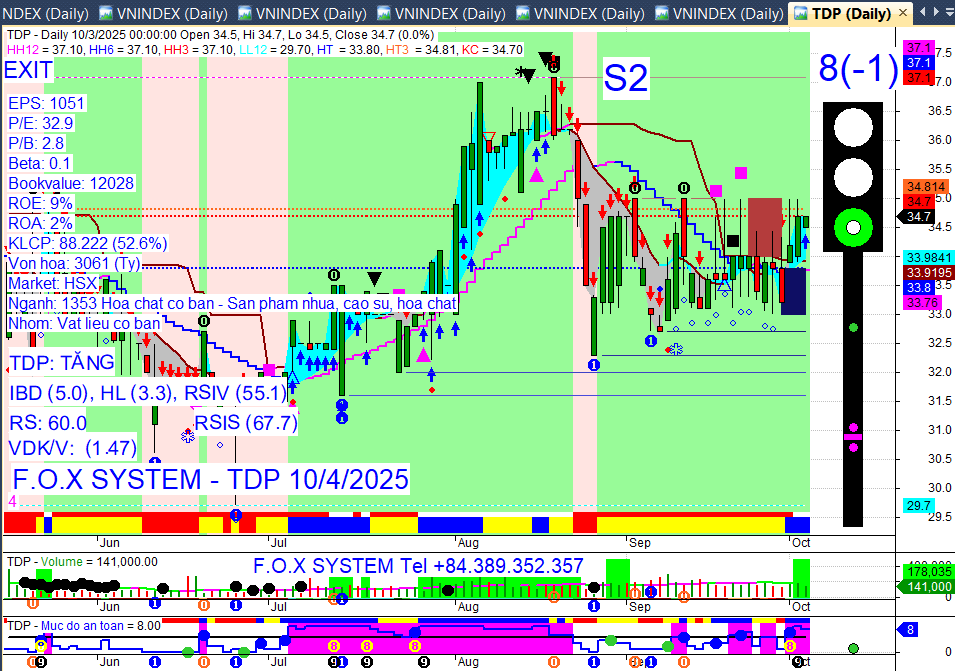The image size is (955, 671).
Task: Click the green 178,035 volume label
Action: pyautogui.click(x=929, y=572)
